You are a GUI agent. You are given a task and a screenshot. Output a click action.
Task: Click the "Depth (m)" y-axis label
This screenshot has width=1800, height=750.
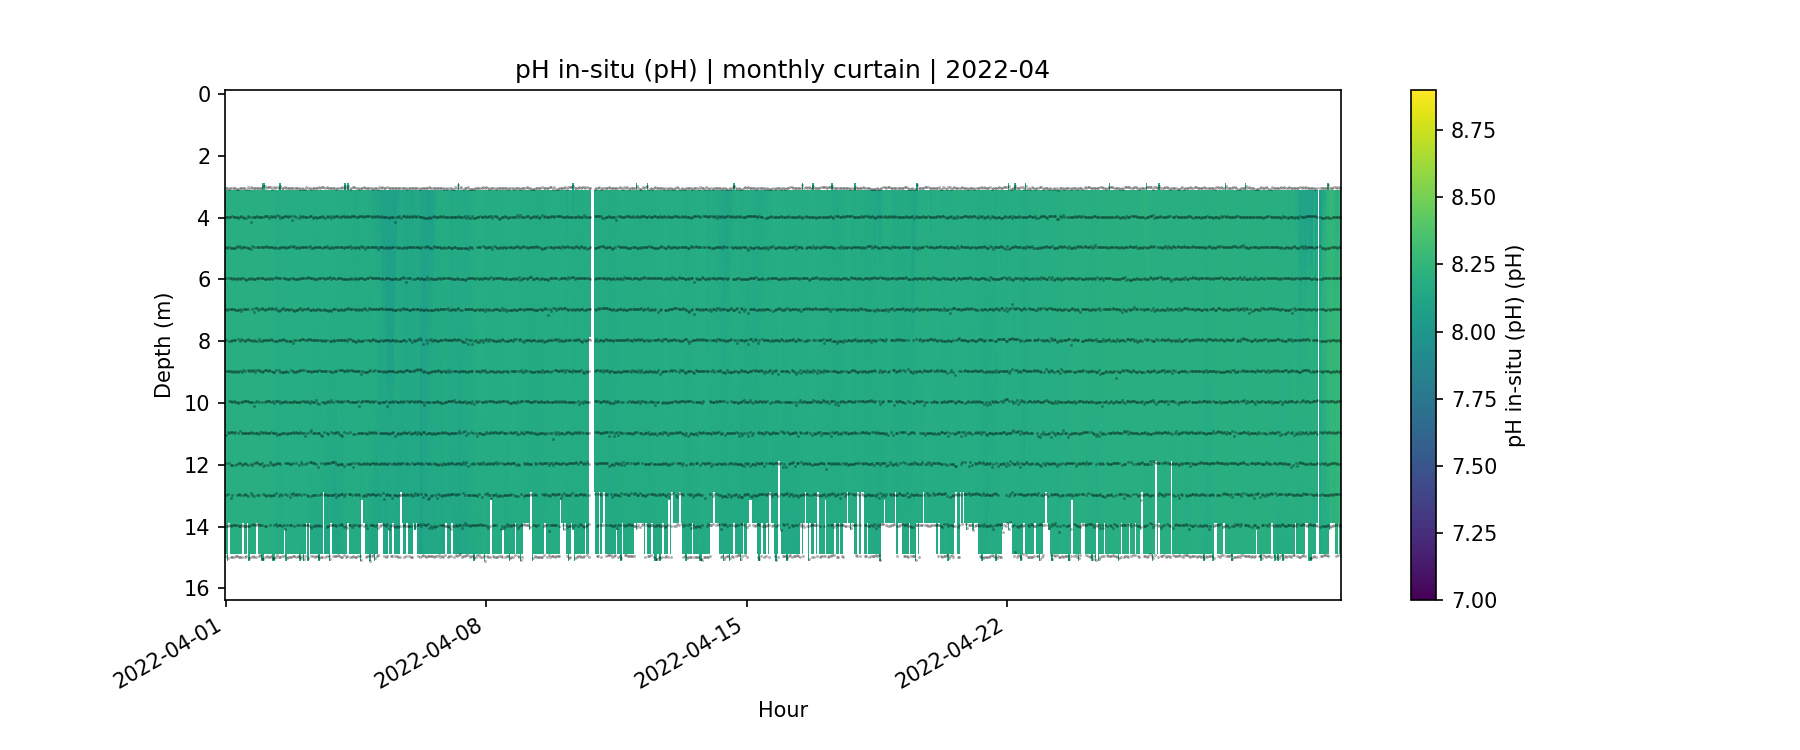pos(163,345)
